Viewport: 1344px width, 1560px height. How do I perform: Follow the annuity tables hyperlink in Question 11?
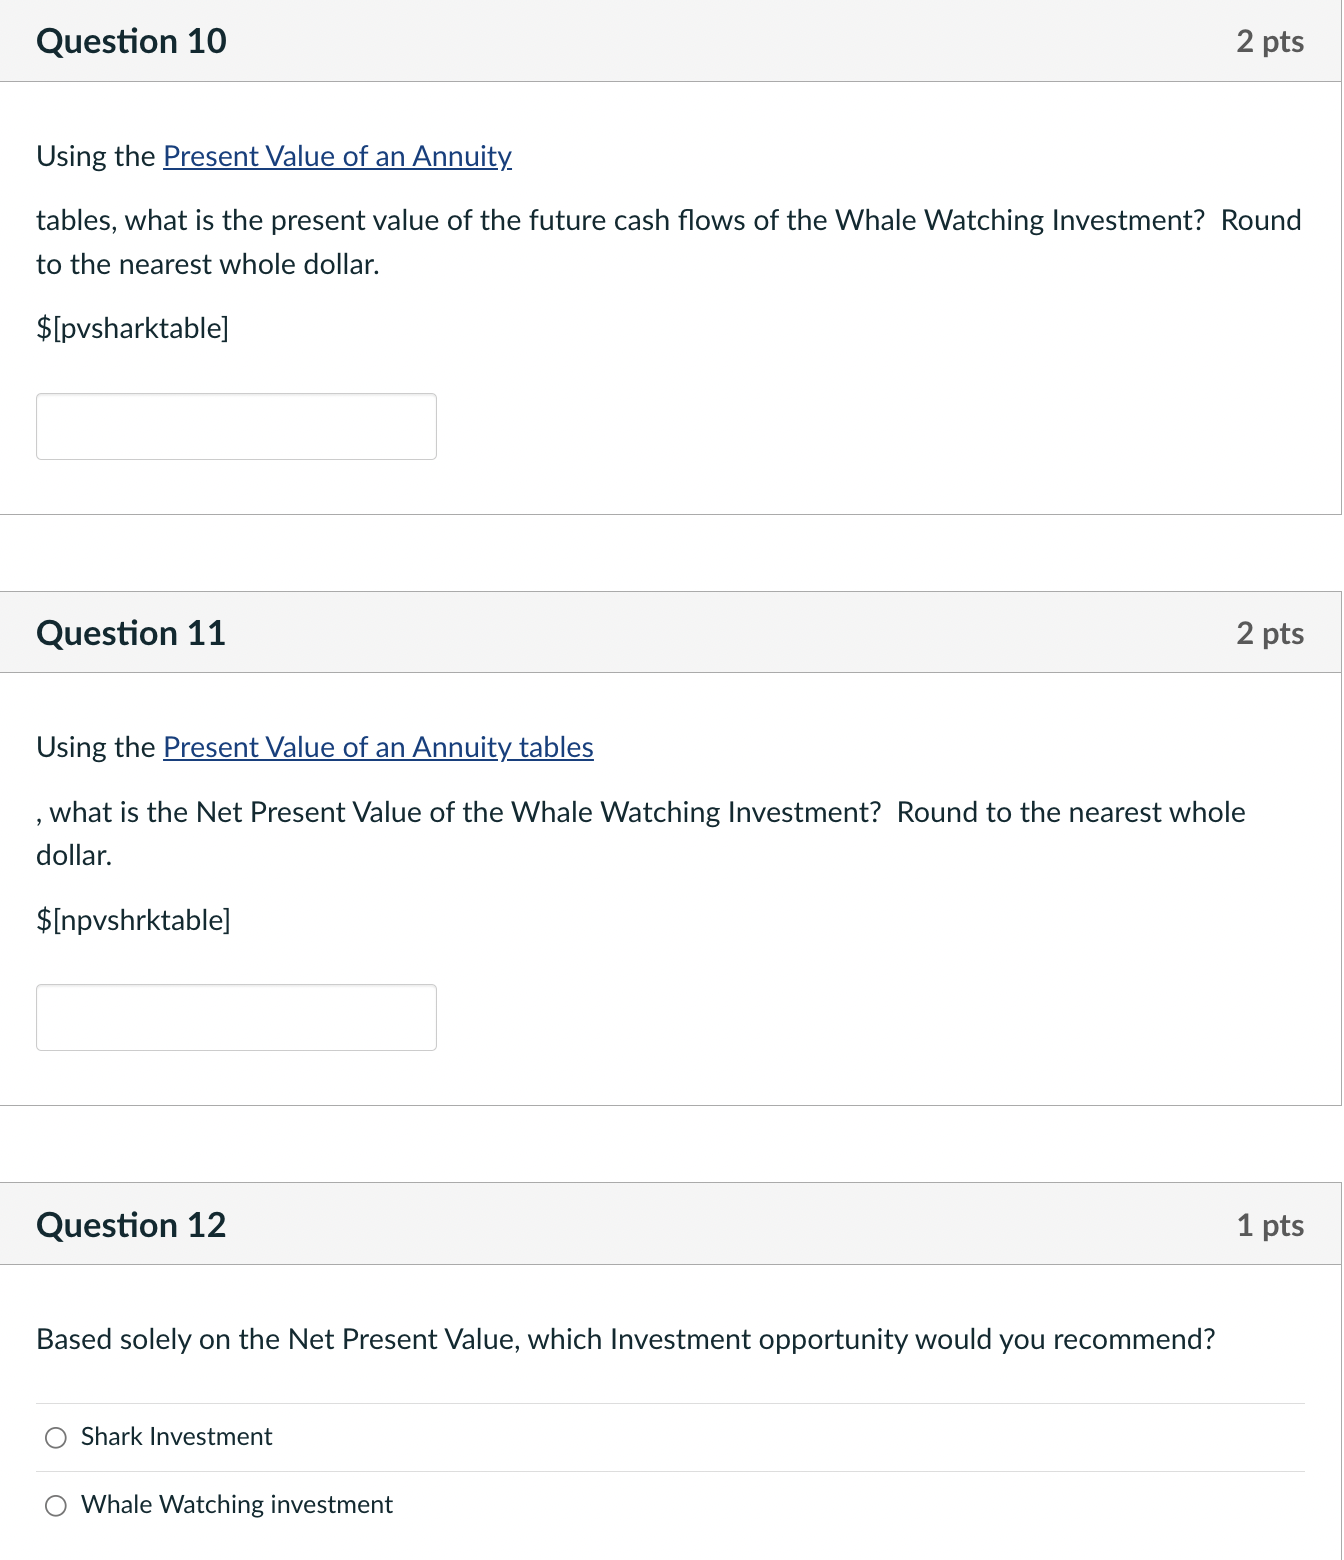[378, 748]
